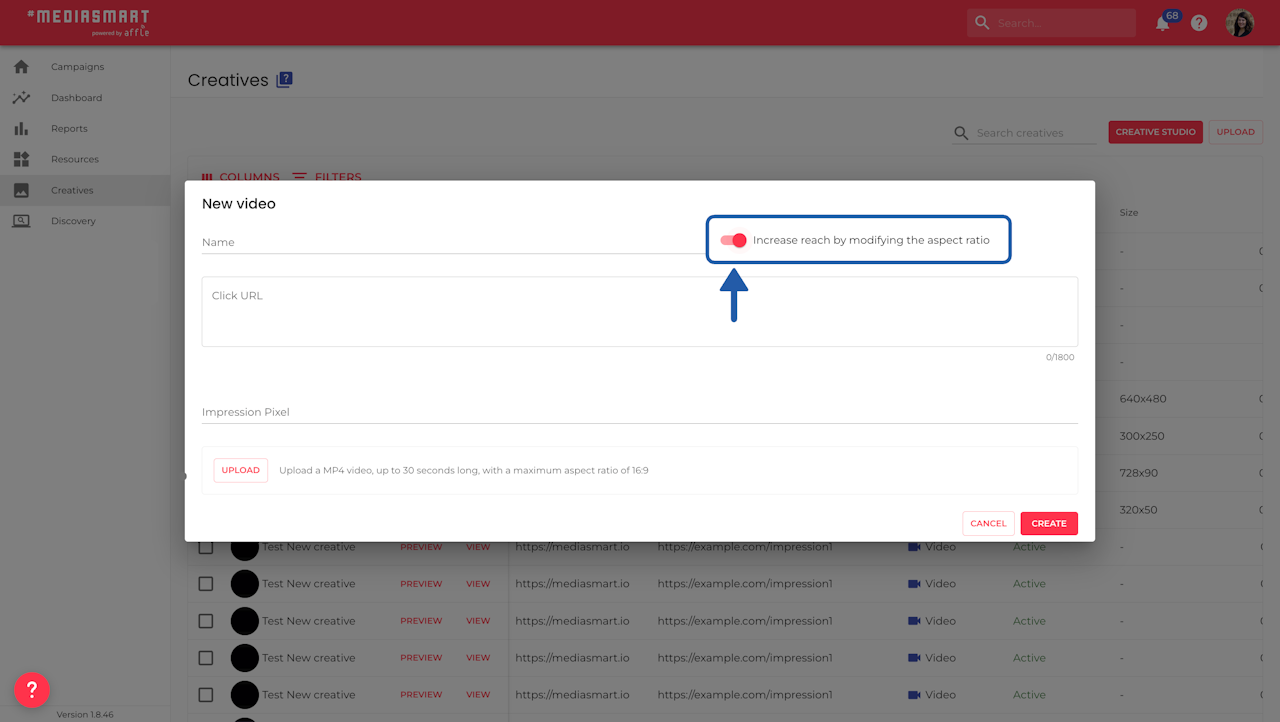The width and height of the screenshot is (1280, 722).
Task: Open the user profile avatar
Action: pyautogui.click(x=1240, y=23)
